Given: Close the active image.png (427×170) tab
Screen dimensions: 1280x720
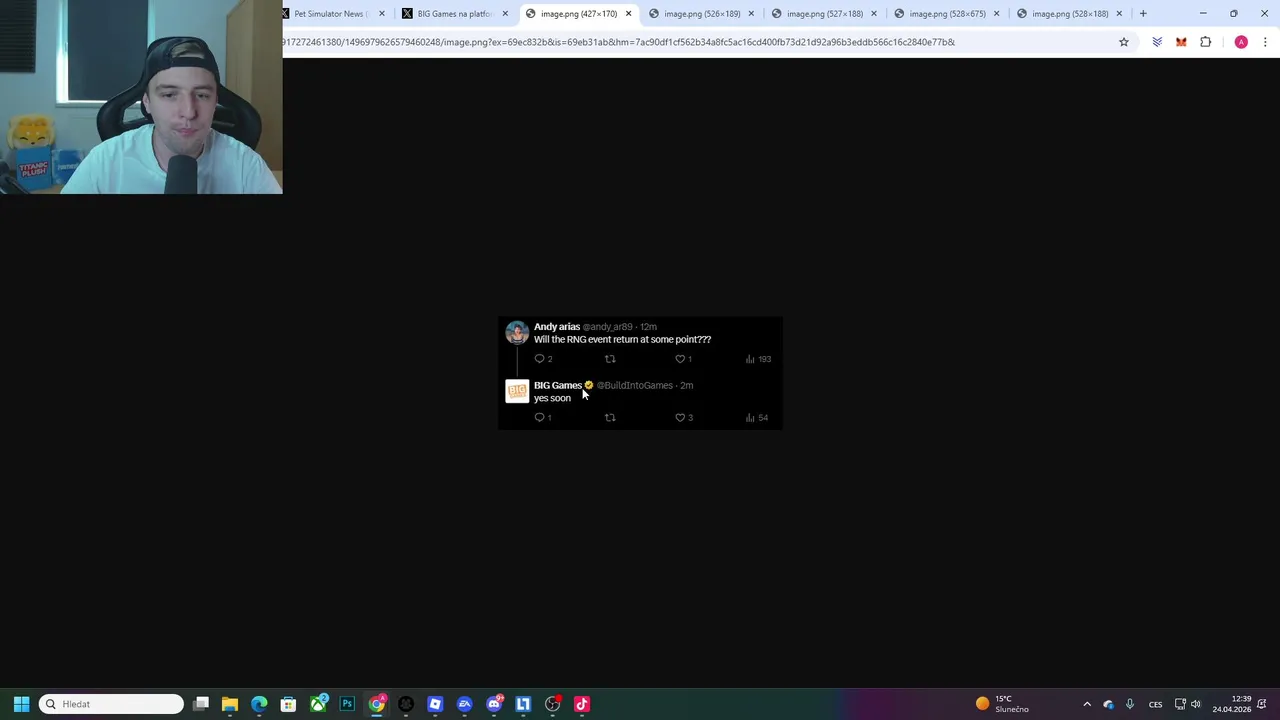Looking at the screenshot, I should pyautogui.click(x=628, y=14).
